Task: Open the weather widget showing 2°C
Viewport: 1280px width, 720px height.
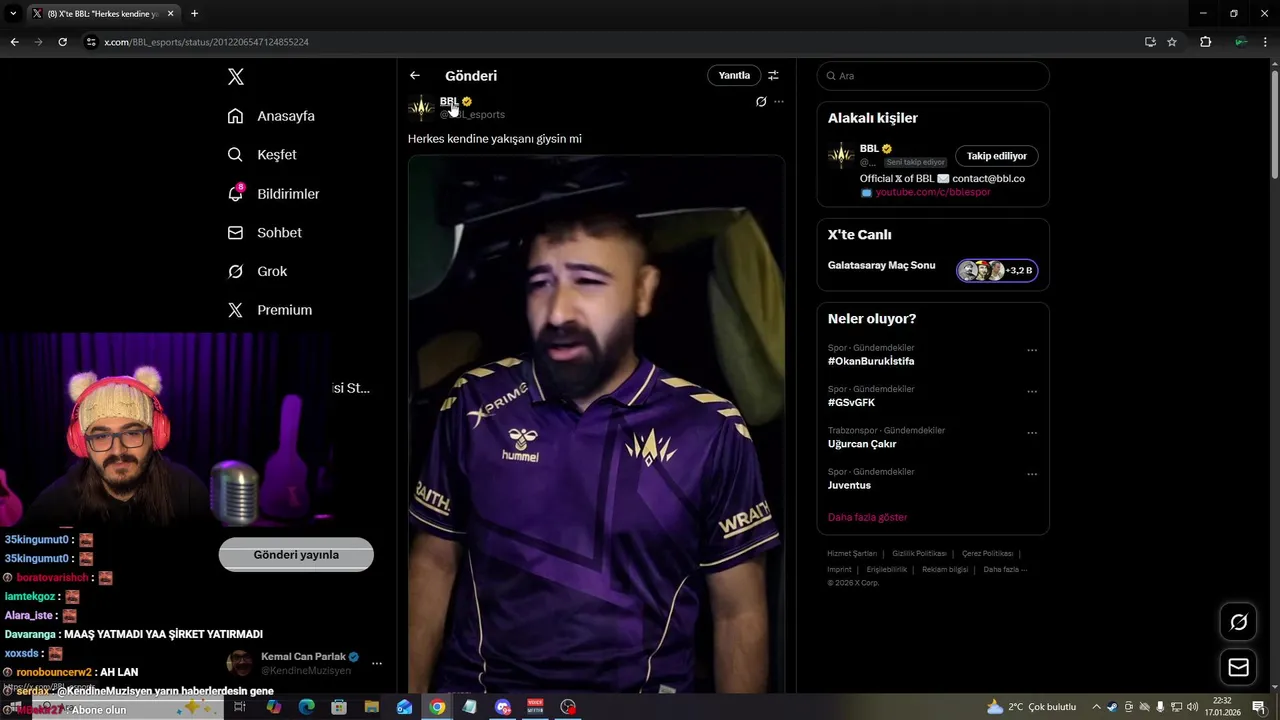Action: (1031, 707)
